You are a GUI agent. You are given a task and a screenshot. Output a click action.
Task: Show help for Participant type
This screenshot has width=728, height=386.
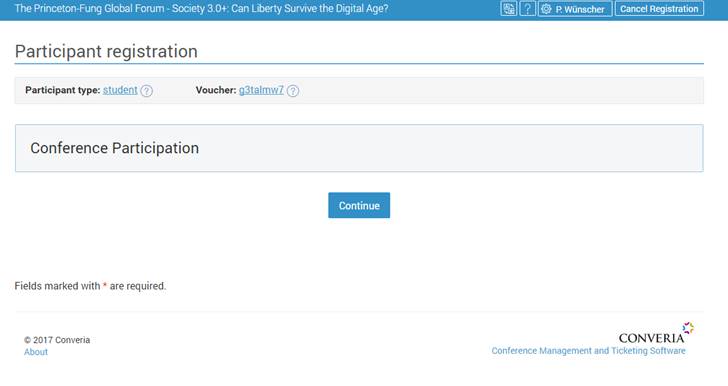click(x=147, y=91)
